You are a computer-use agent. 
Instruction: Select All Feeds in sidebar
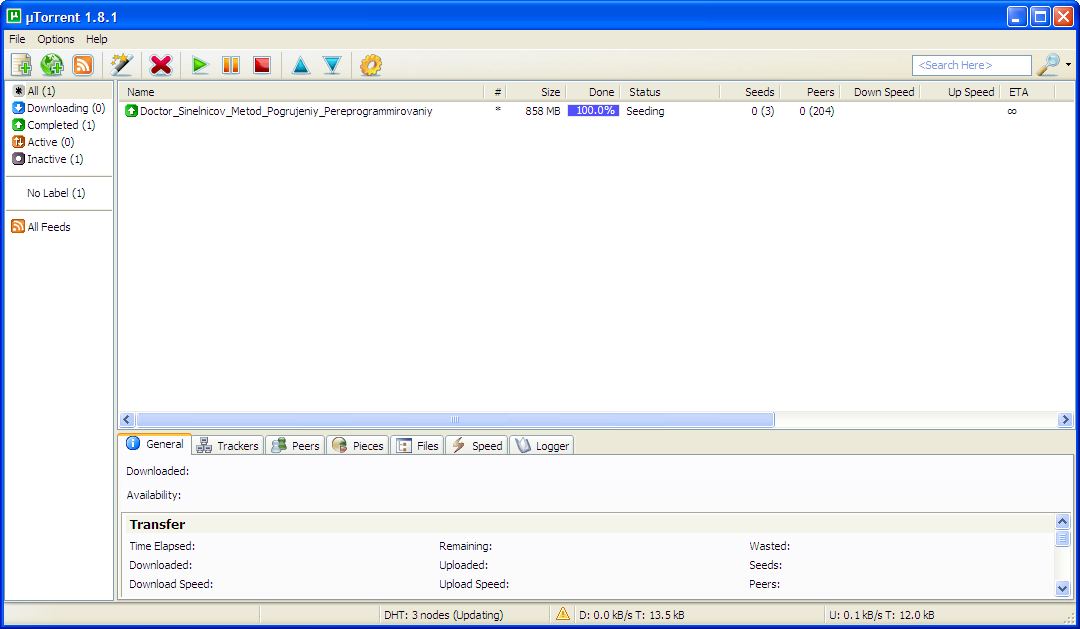click(x=41, y=227)
